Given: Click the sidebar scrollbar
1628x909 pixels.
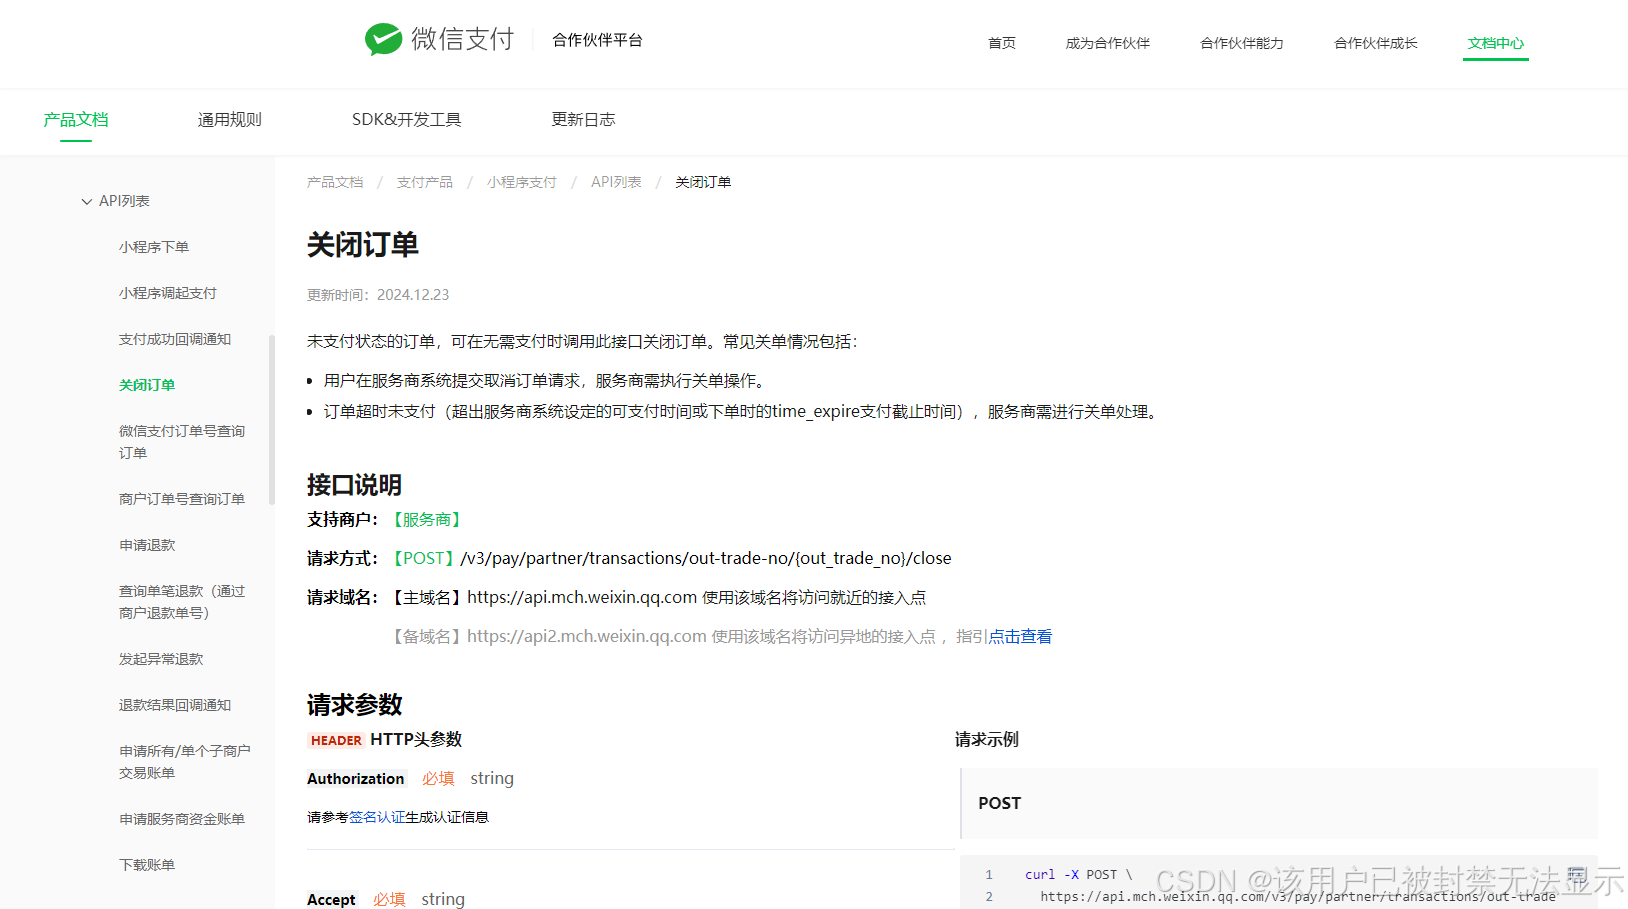Looking at the screenshot, I should tap(272, 420).
